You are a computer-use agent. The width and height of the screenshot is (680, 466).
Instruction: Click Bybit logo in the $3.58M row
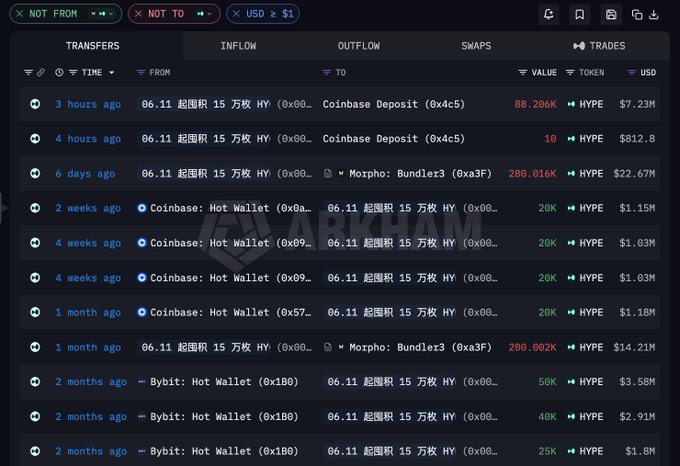(x=141, y=381)
